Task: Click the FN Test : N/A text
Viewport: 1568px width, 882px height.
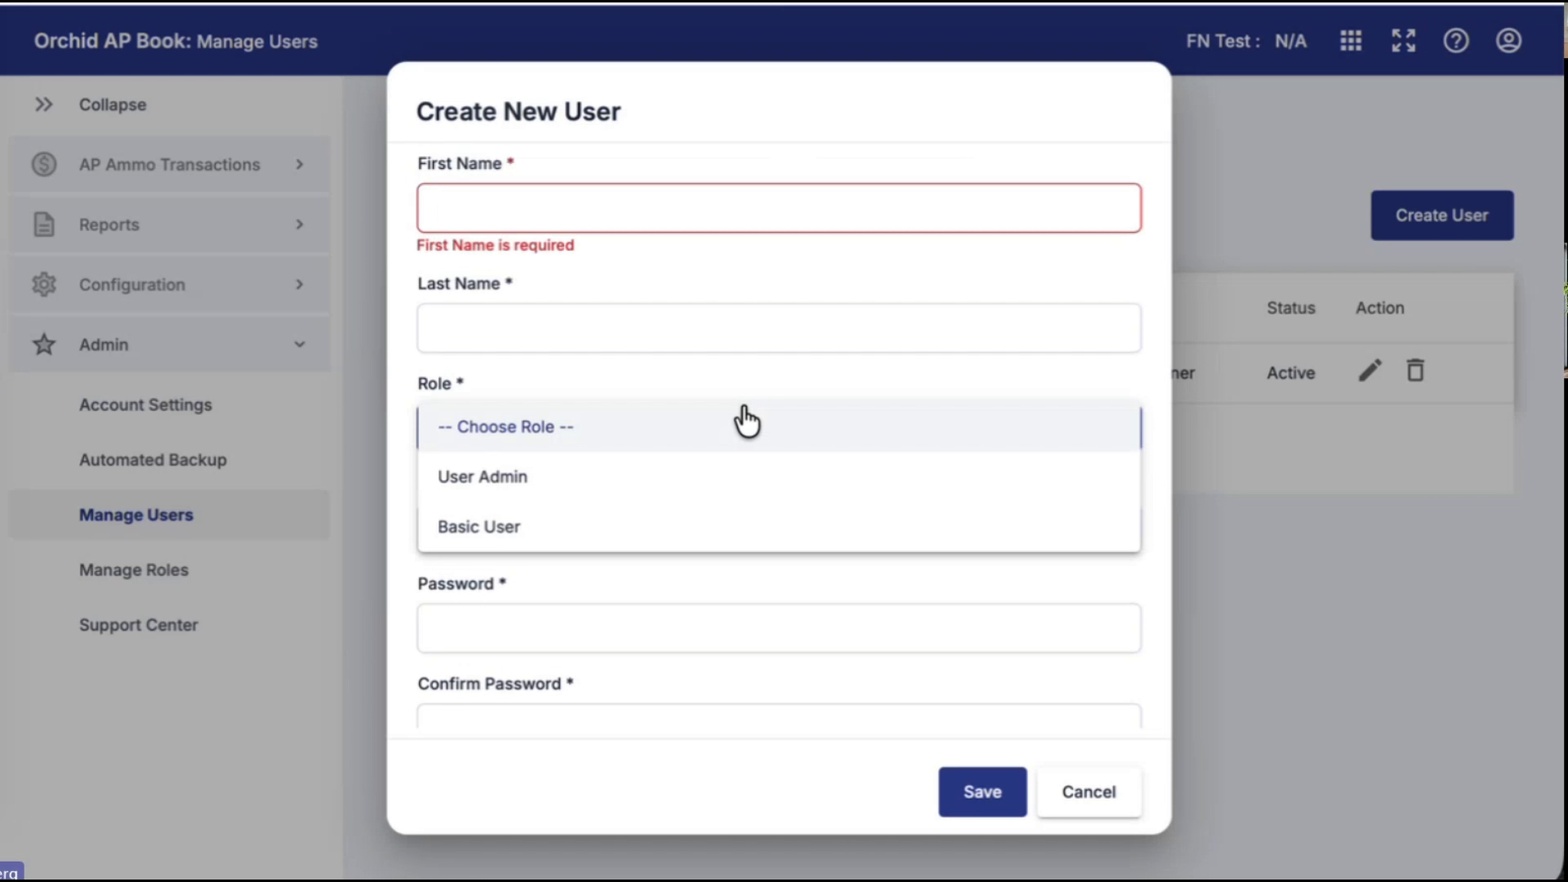Action: pyautogui.click(x=1246, y=41)
